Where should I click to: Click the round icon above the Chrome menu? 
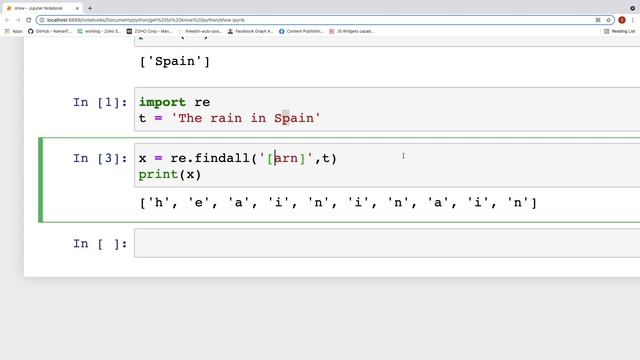(x=632, y=8)
